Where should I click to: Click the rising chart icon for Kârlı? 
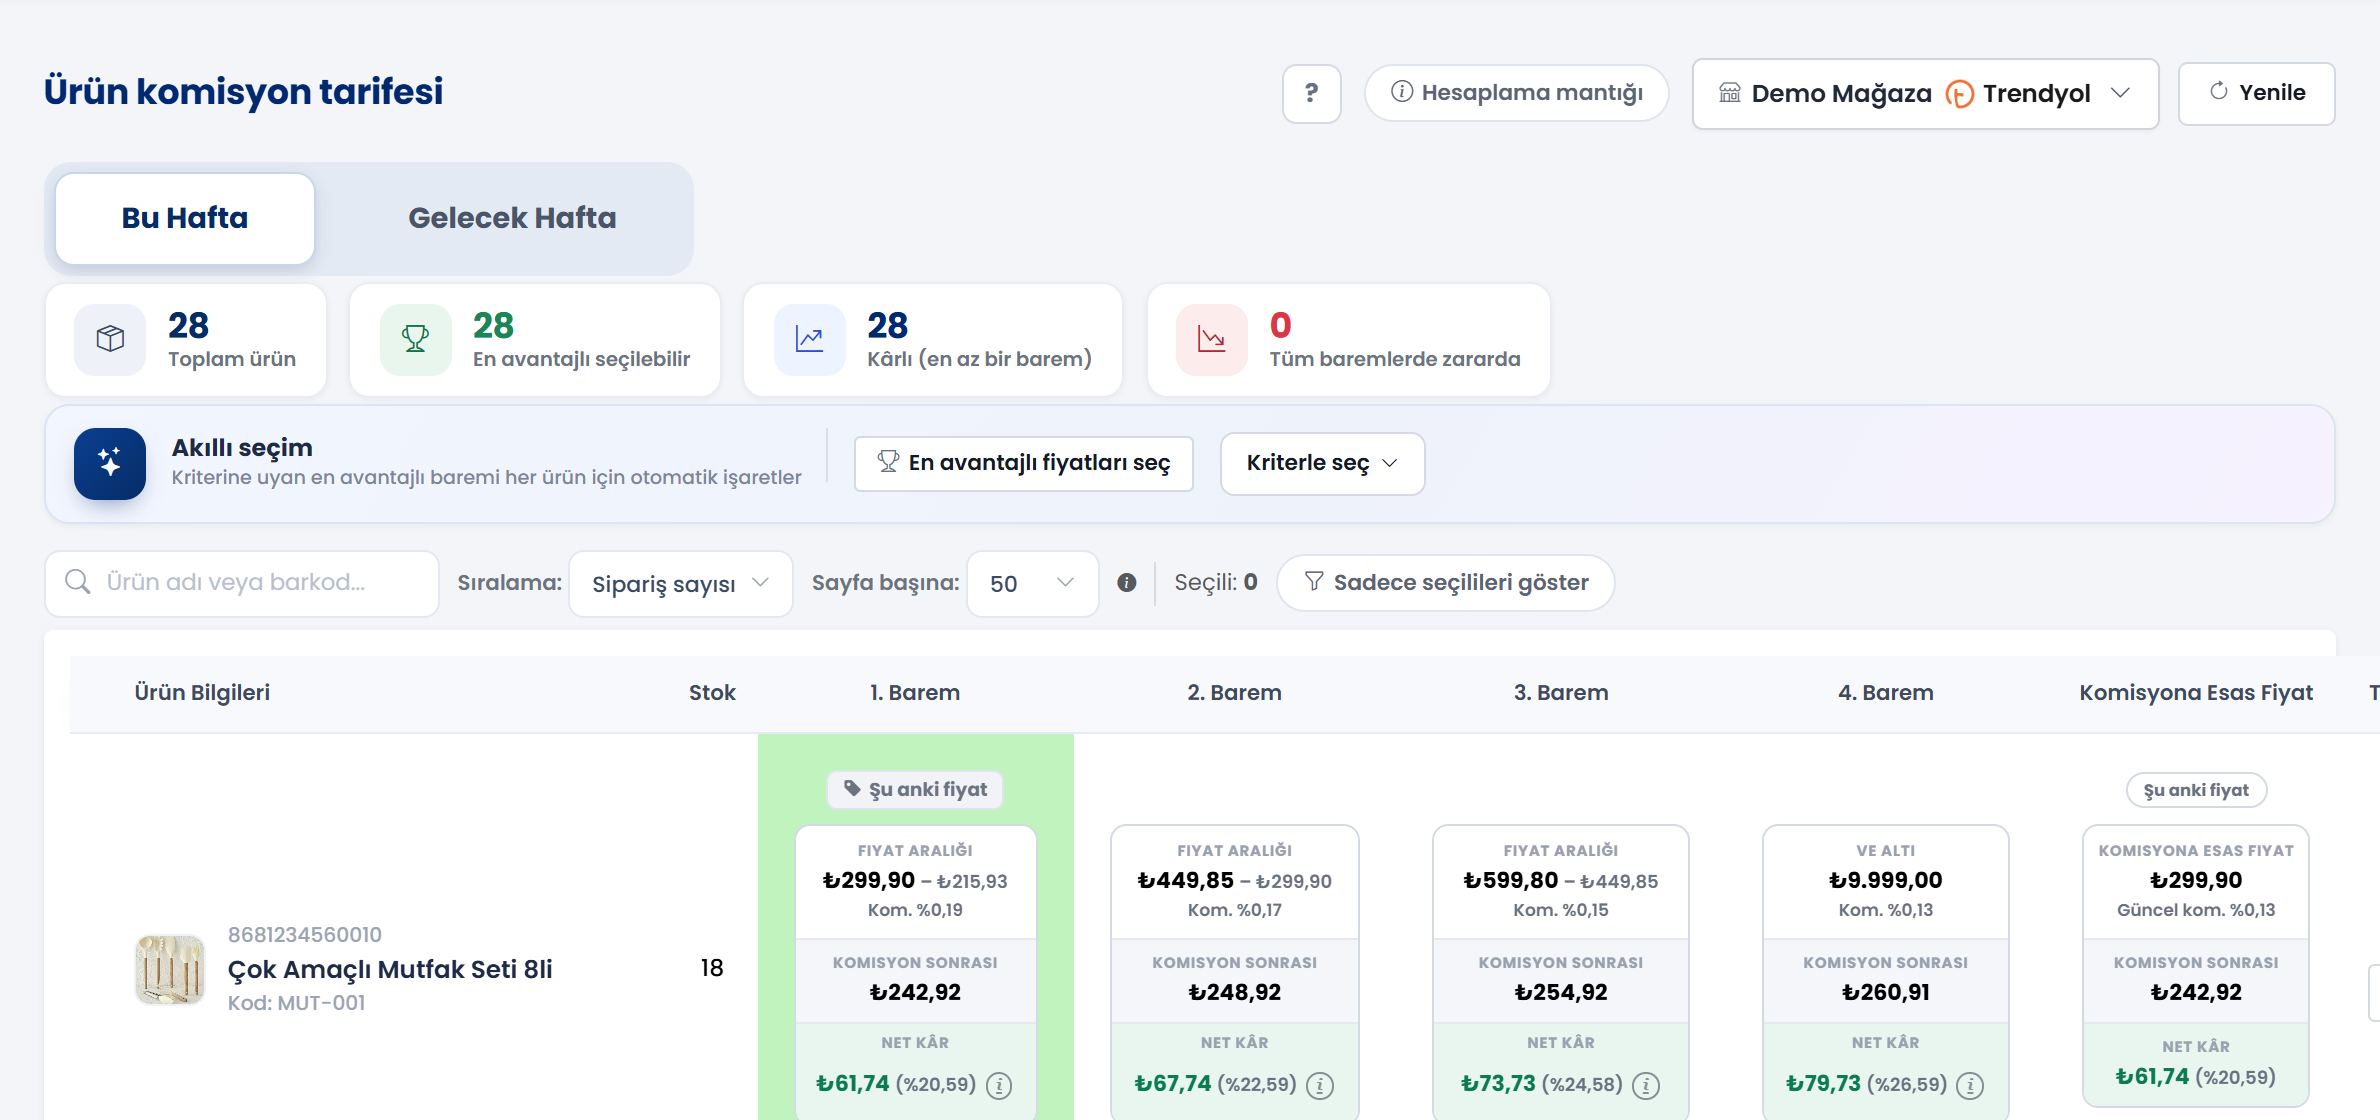[x=809, y=339]
